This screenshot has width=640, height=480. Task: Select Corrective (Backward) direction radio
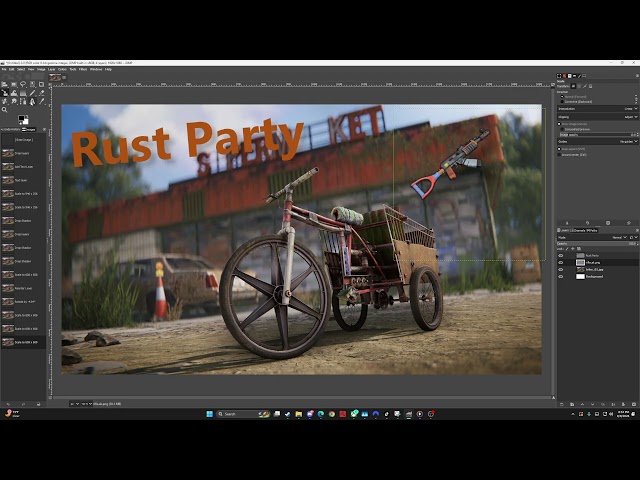point(562,102)
